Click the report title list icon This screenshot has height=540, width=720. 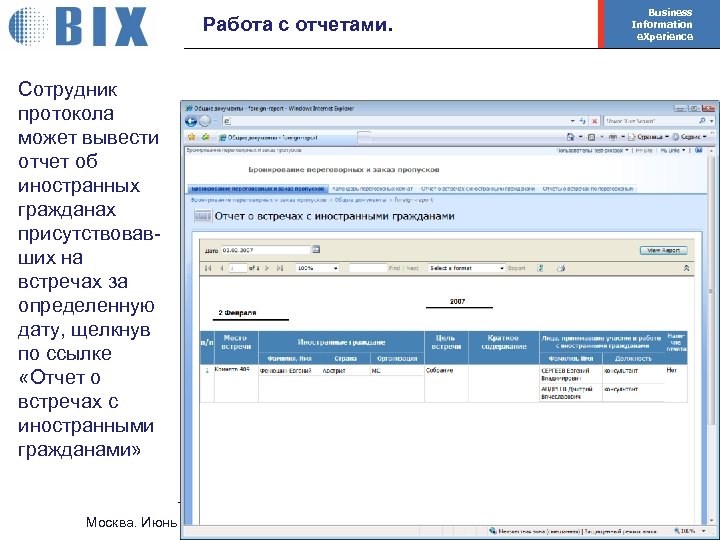(x=202, y=216)
